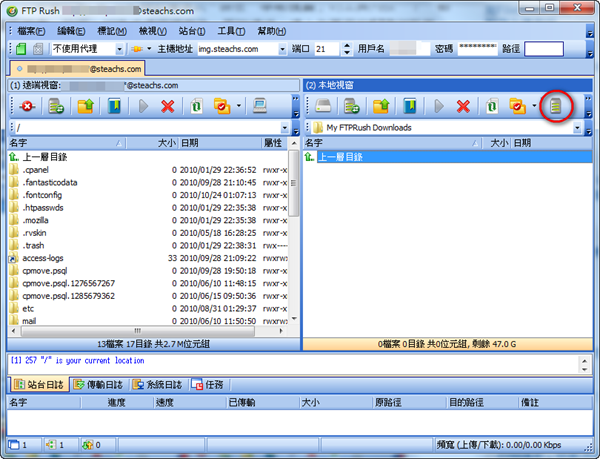Click the 端口 port spinner arrows
The height and width of the screenshot is (459, 600).
pos(347,49)
